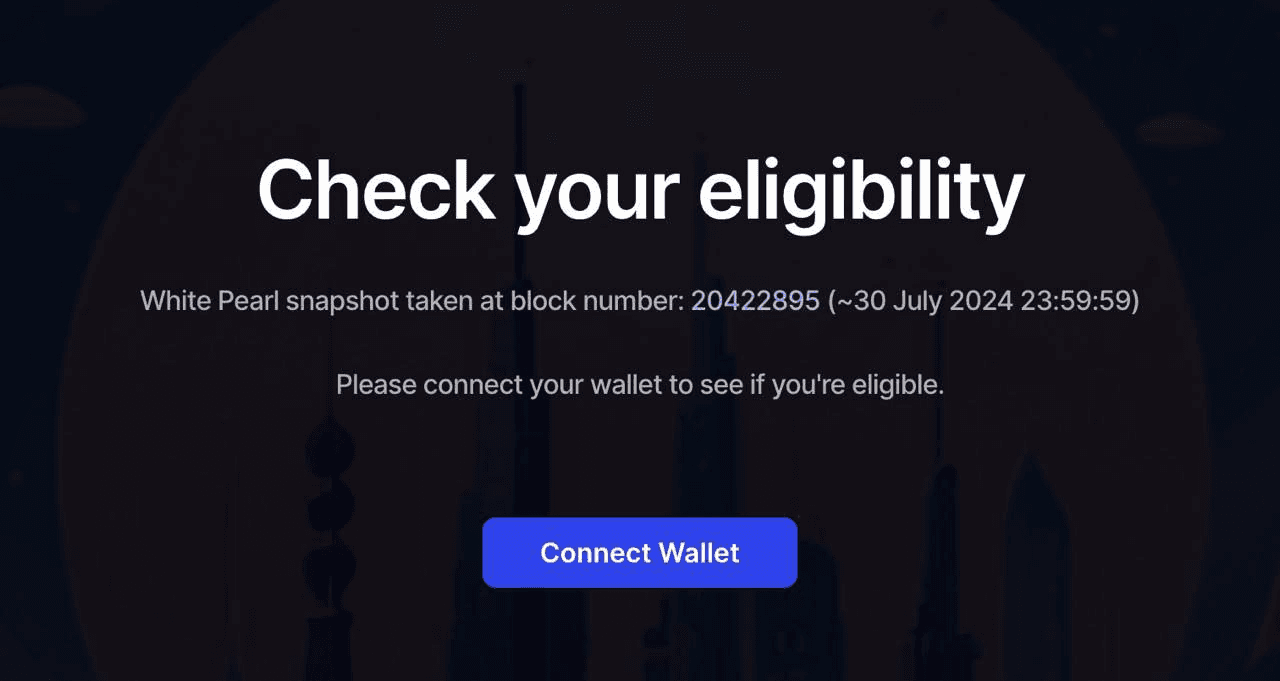
Task: Click the word "Wallet" on the blue button
Action: point(697,552)
